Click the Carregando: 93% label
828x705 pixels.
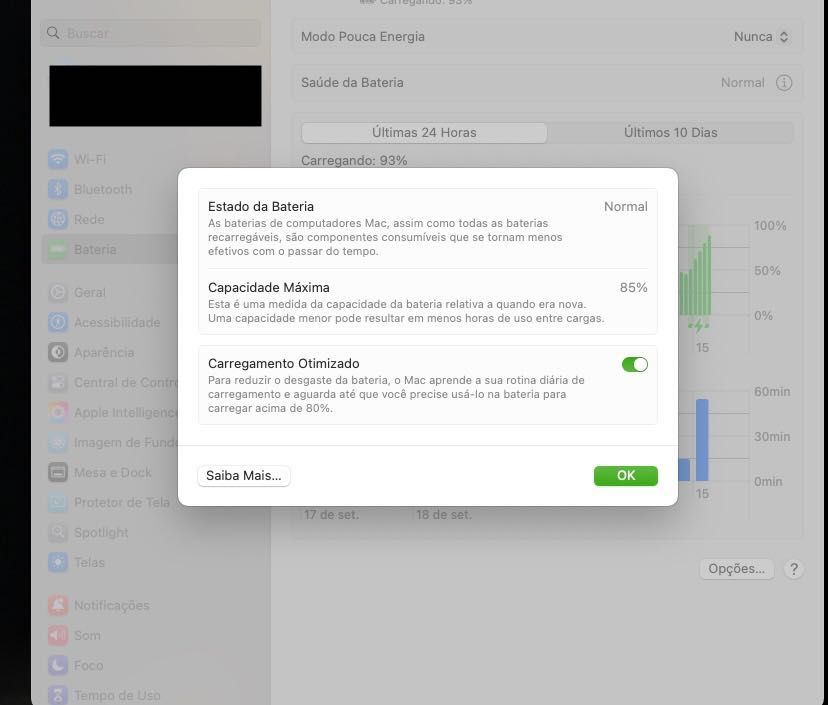point(354,161)
